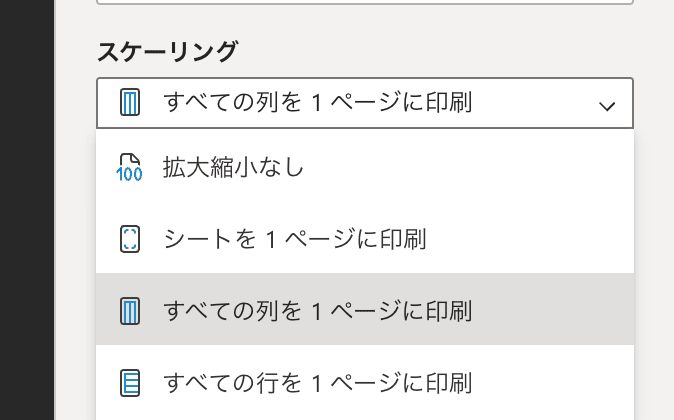Click the horizontal rows page icon
The height and width of the screenshot is (420, 674).
(x=129, y=383)
